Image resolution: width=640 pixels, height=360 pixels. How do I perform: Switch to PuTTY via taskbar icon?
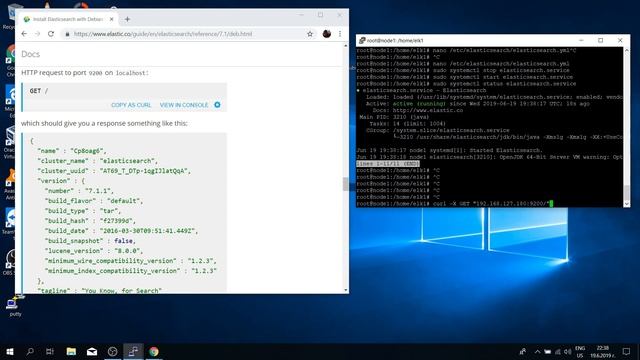pyautogui.click(x=133, y=351)
